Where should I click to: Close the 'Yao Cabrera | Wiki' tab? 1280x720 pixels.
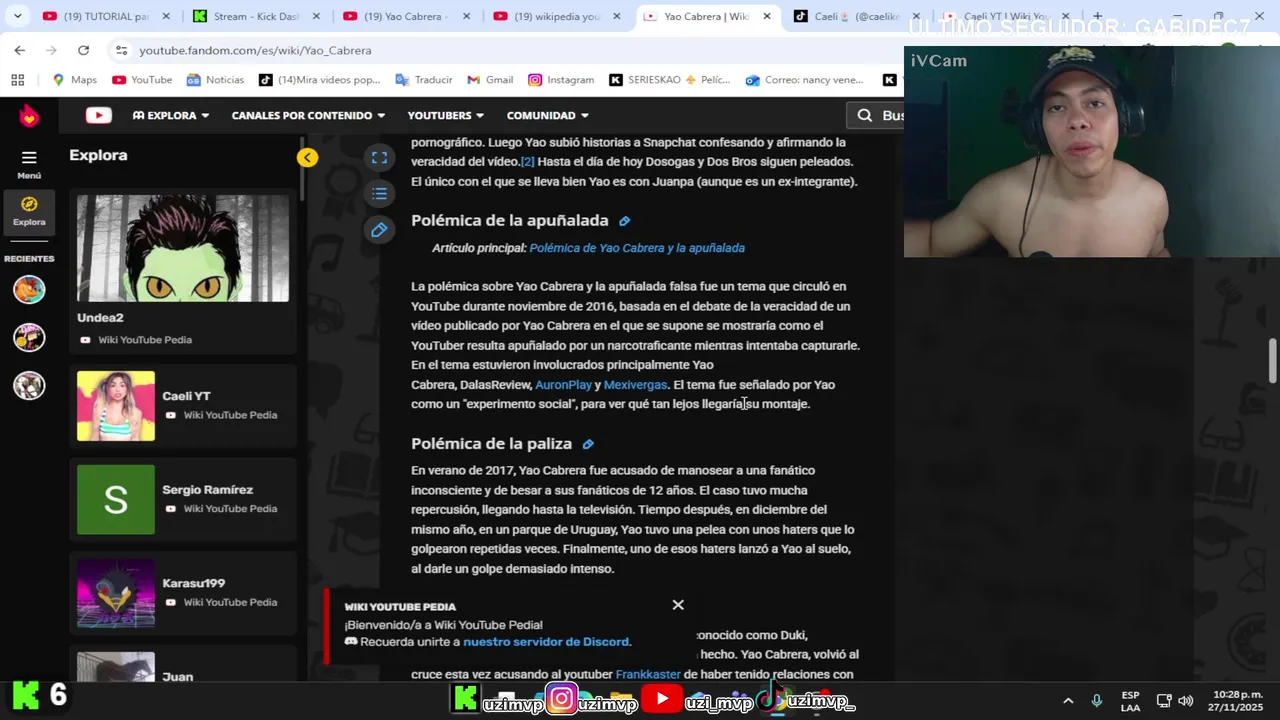coord(767,16)
